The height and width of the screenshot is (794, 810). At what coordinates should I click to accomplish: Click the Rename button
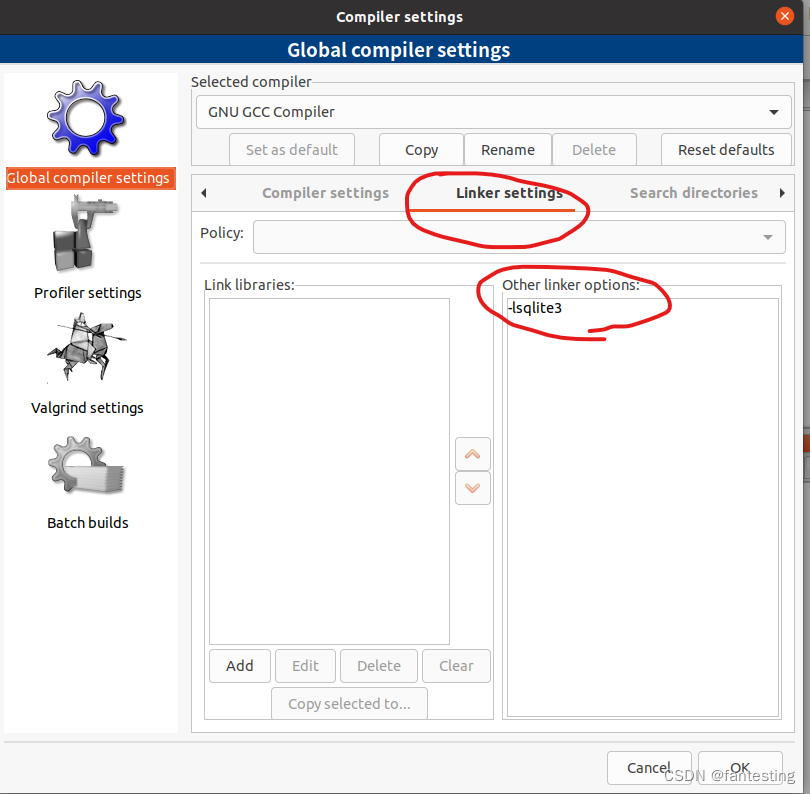click(507, 149)
